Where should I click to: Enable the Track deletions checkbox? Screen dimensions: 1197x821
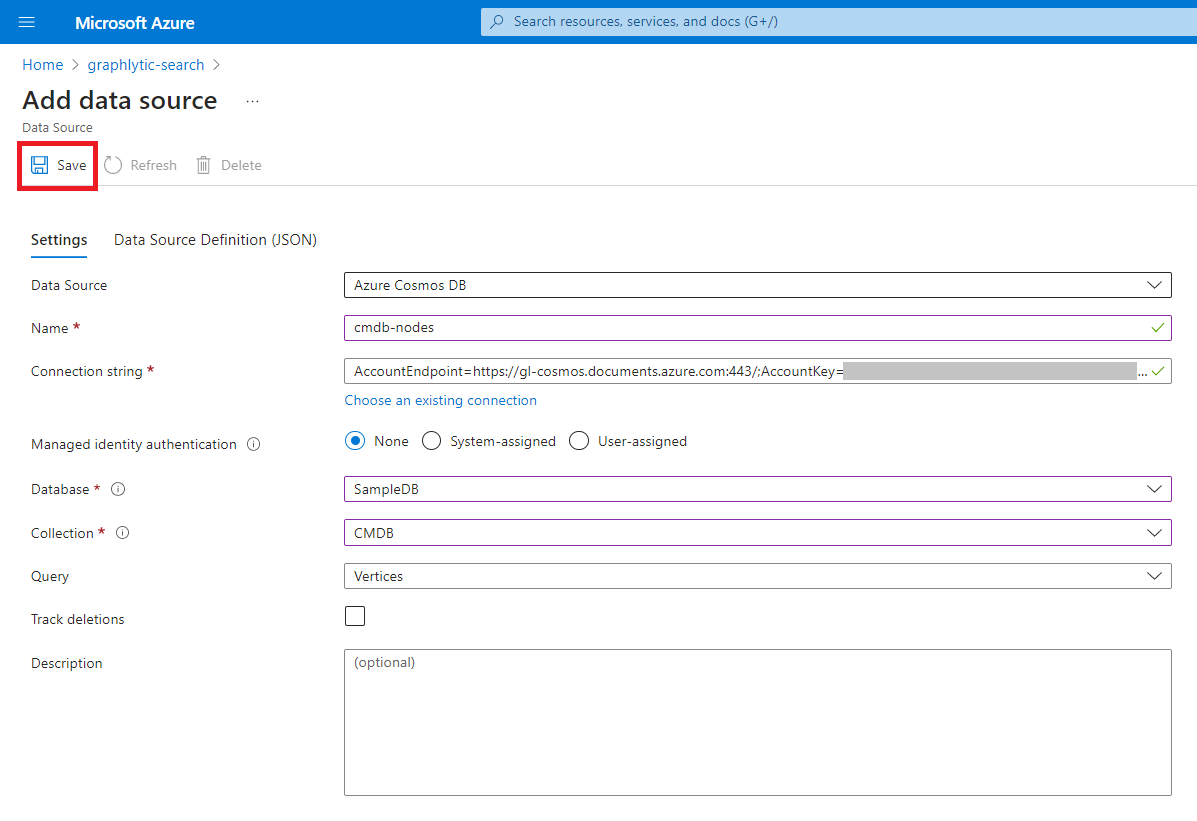[355, 616]
